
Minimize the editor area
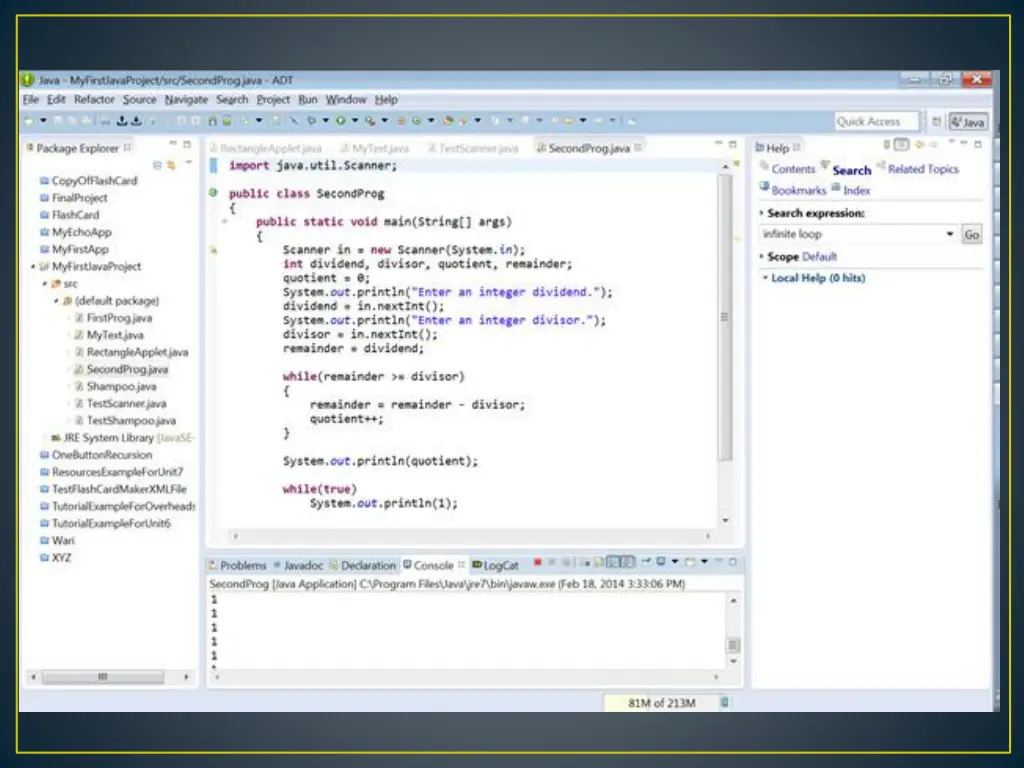coord(718,143)
